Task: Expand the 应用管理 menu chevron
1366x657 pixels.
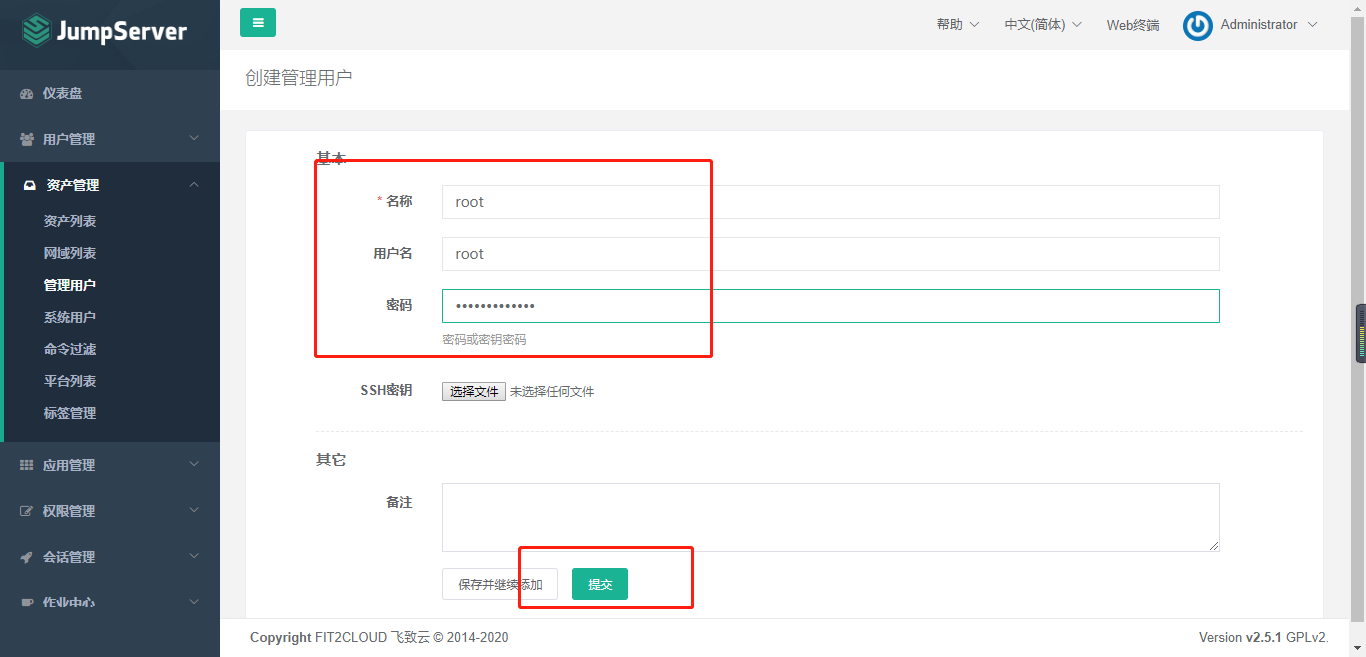Action: click(x=194, y=464)
